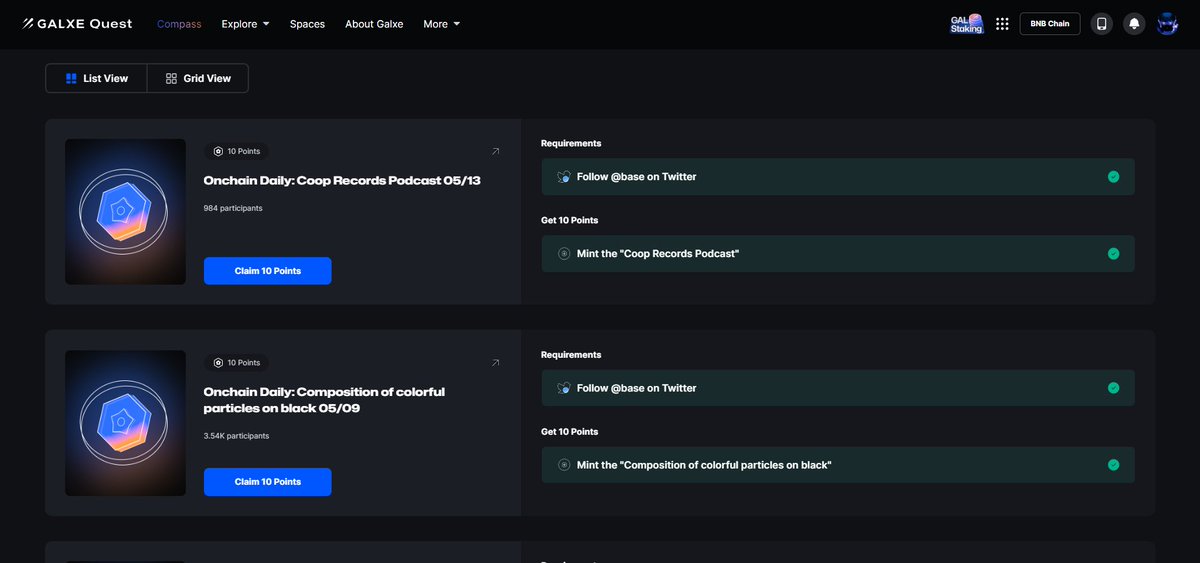This screenshot has width=1200, height=563.
Task: Select Mint the "Coop Records Podcast" task
Action: click(x=838, y=254)
